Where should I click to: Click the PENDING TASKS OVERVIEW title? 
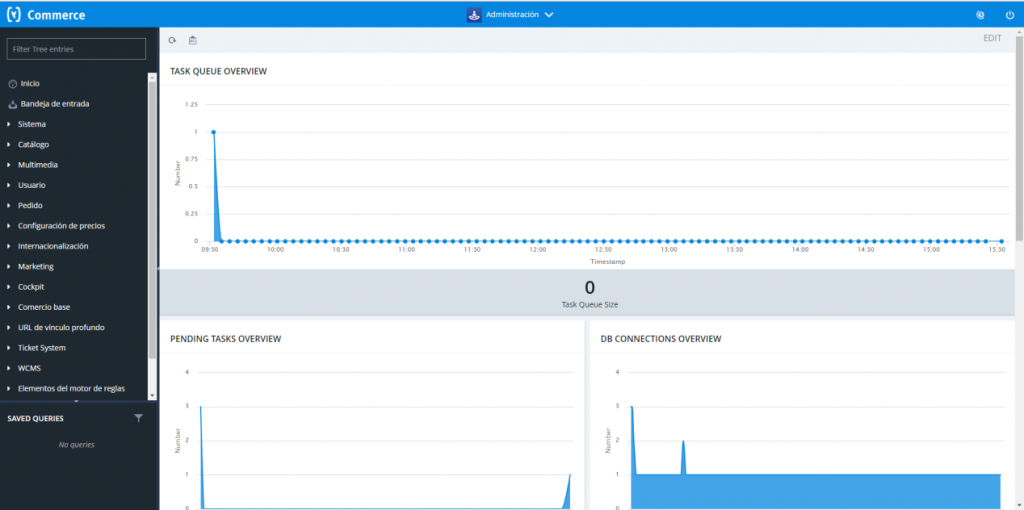pos(225,339)
